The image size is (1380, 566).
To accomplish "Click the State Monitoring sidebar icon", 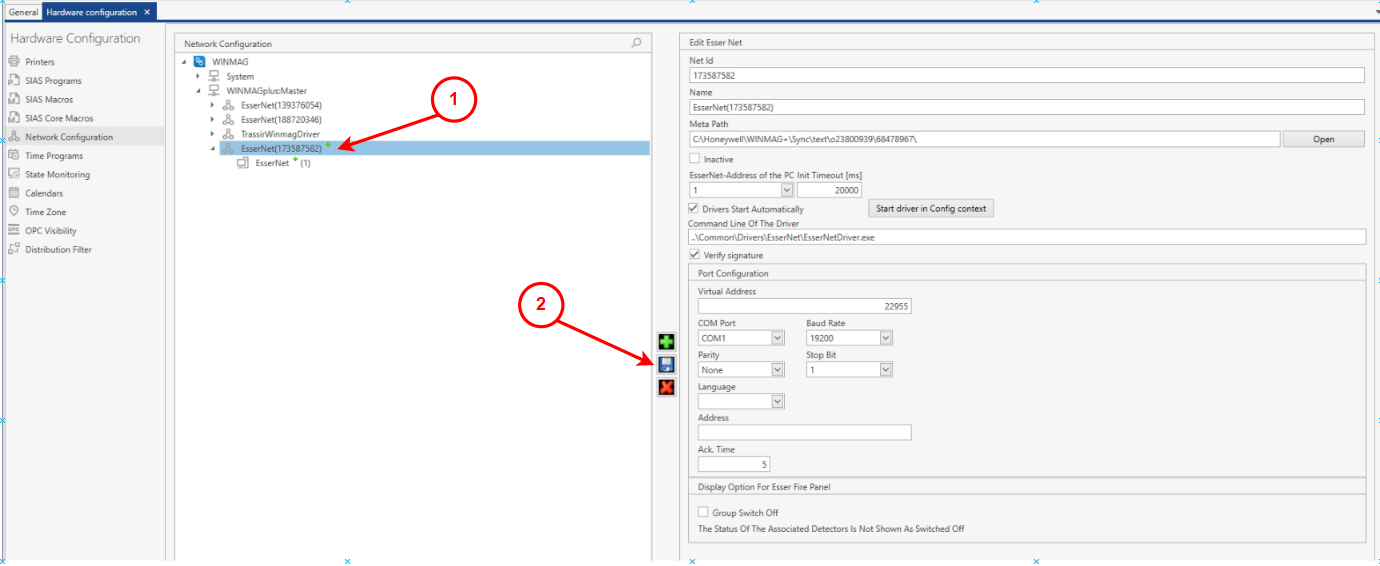I will click(x=14, y=174).
